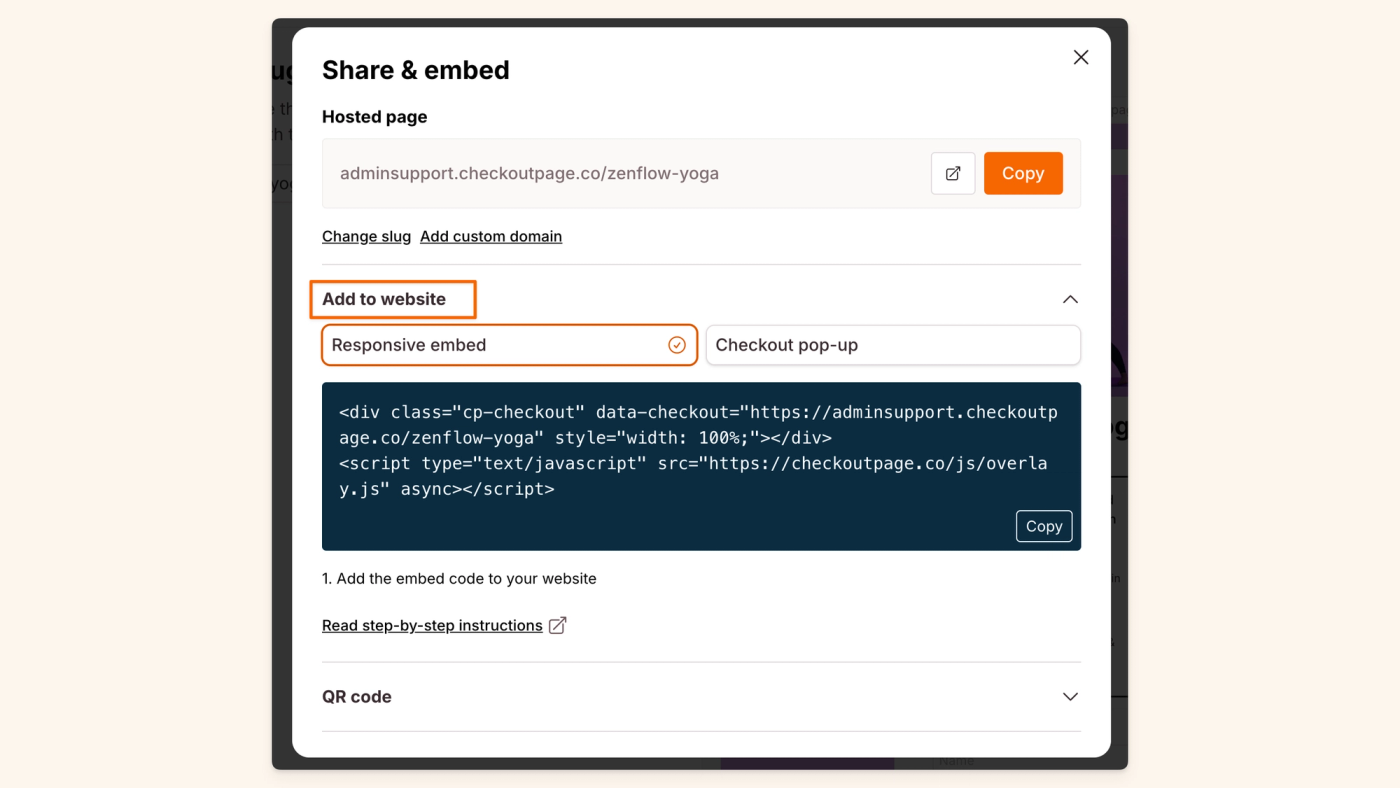Expand the QR code section chevron

click(x=1070, y=697)
